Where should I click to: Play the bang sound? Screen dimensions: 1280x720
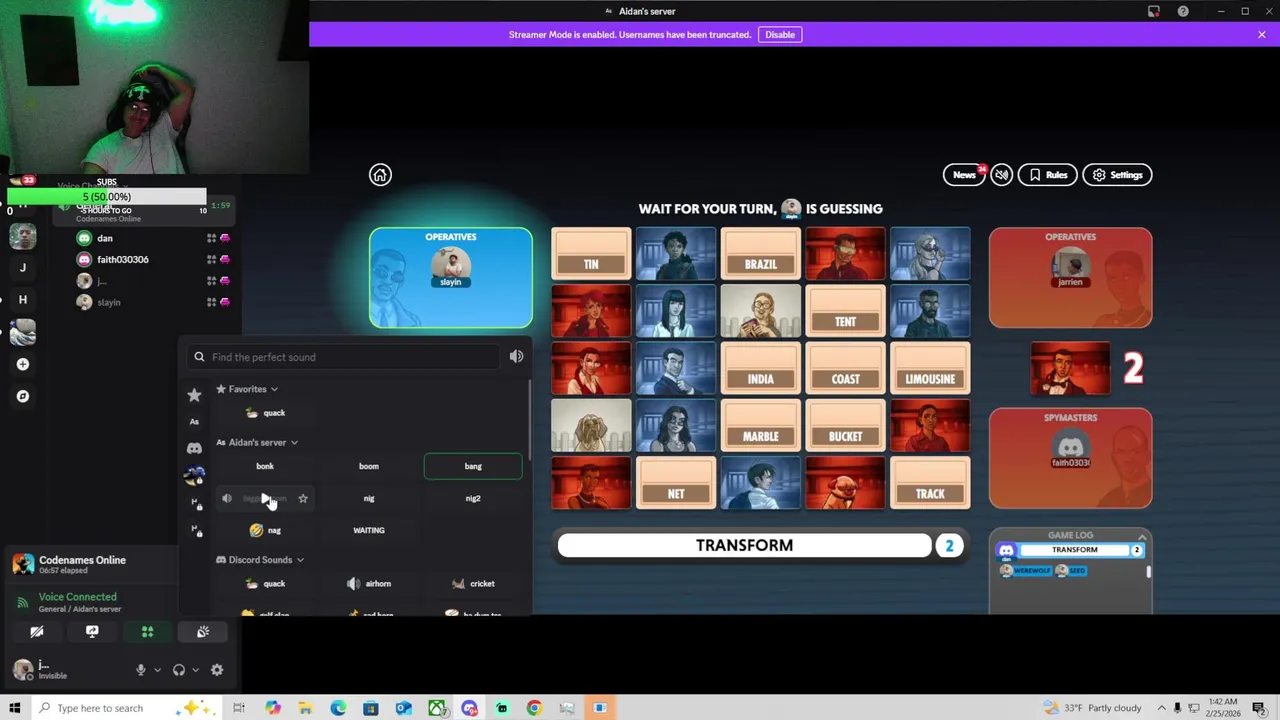473,466
